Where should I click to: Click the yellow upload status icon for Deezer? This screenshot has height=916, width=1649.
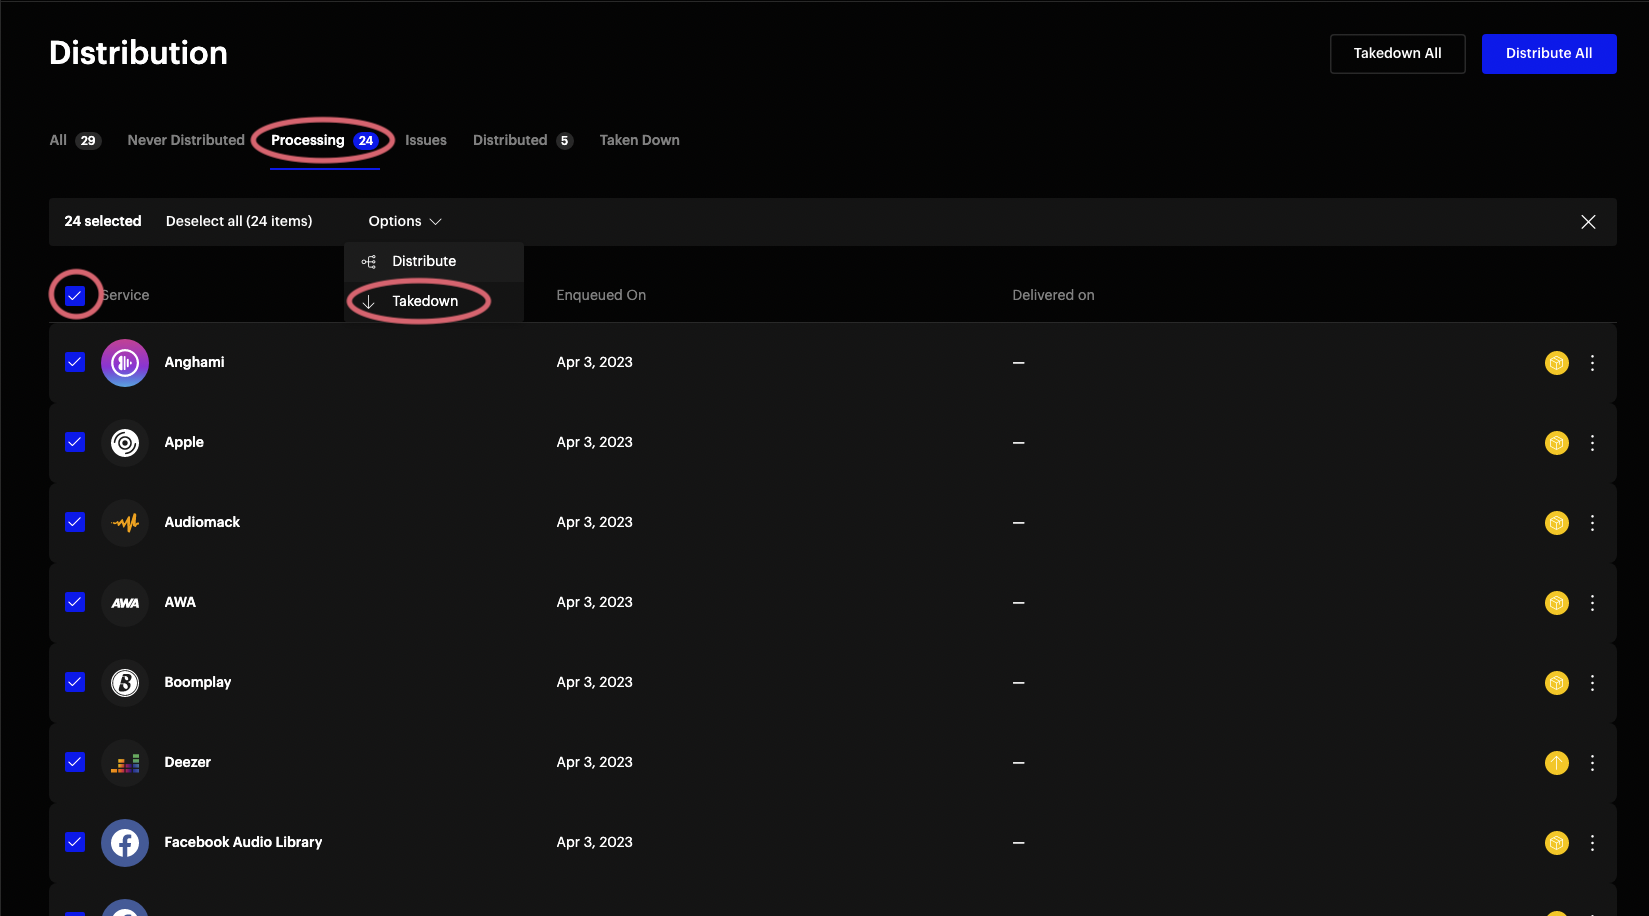pos(1557,763)
